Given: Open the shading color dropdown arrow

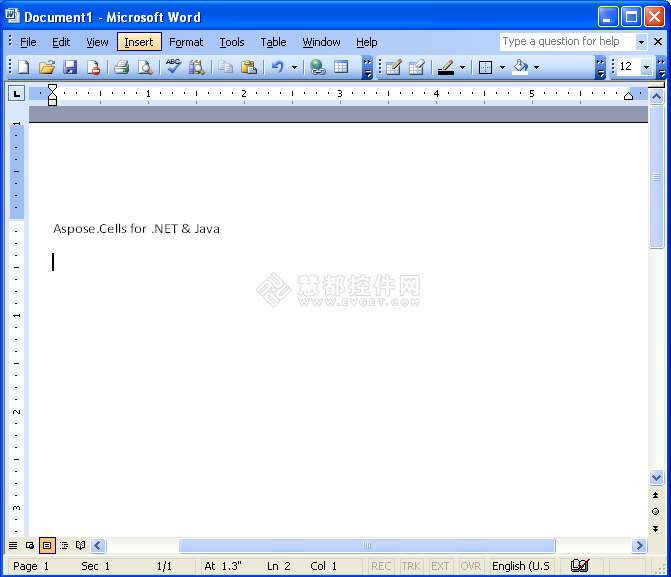Looking at the screenshot, I should (x=536, y=67).
